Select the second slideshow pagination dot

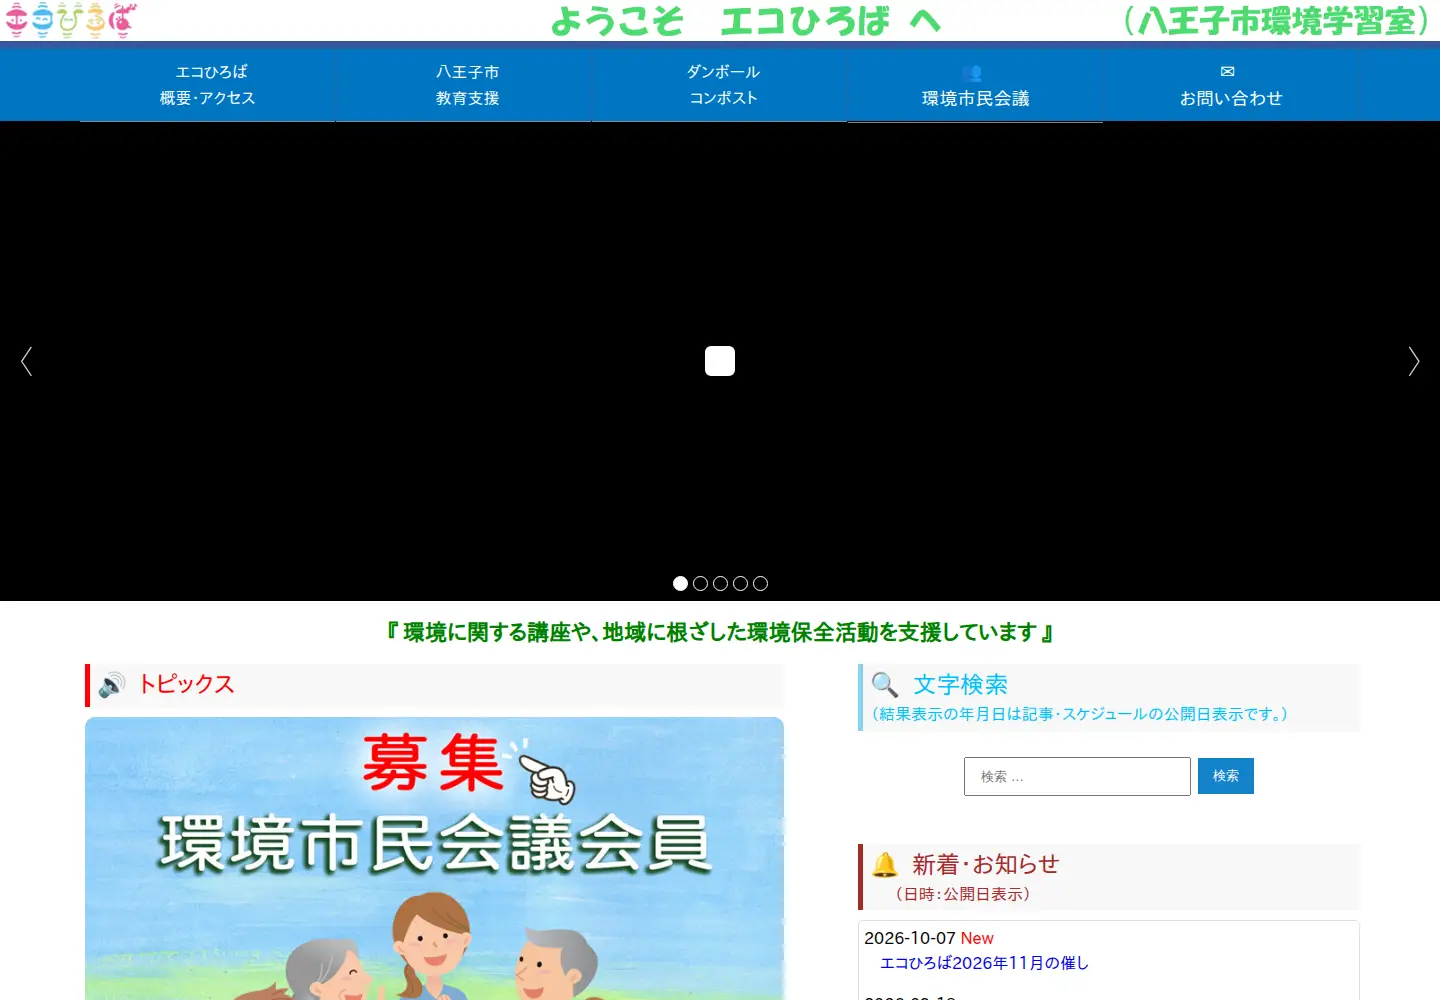coord(700,583)
